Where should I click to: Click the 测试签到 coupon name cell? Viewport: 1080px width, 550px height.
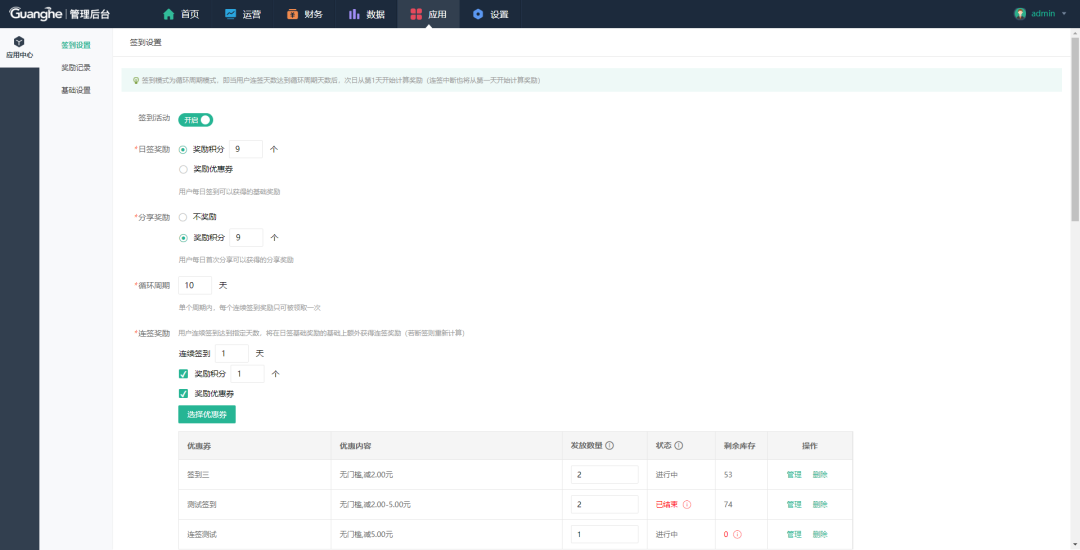tap(254, 505)
